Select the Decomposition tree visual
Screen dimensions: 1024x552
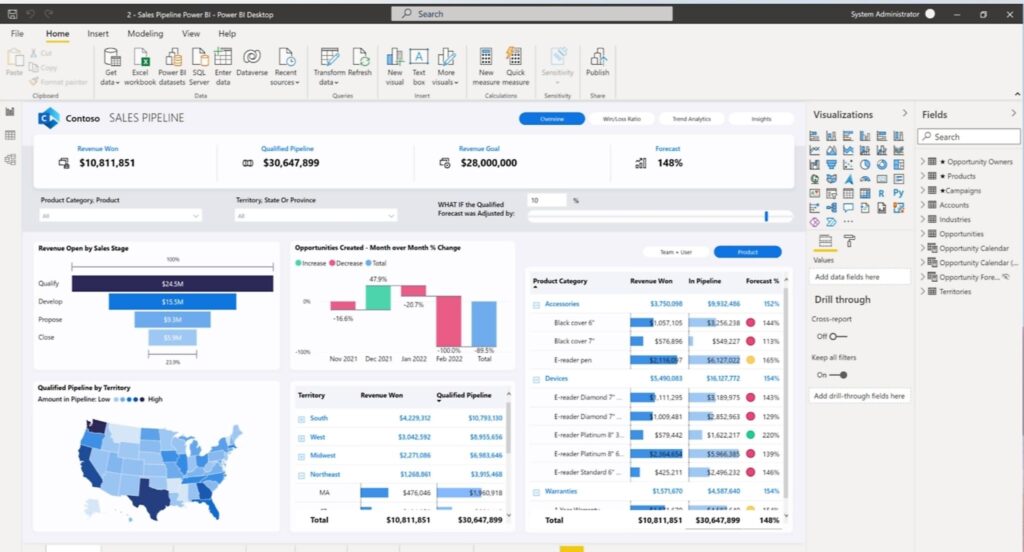click(831, 208)
